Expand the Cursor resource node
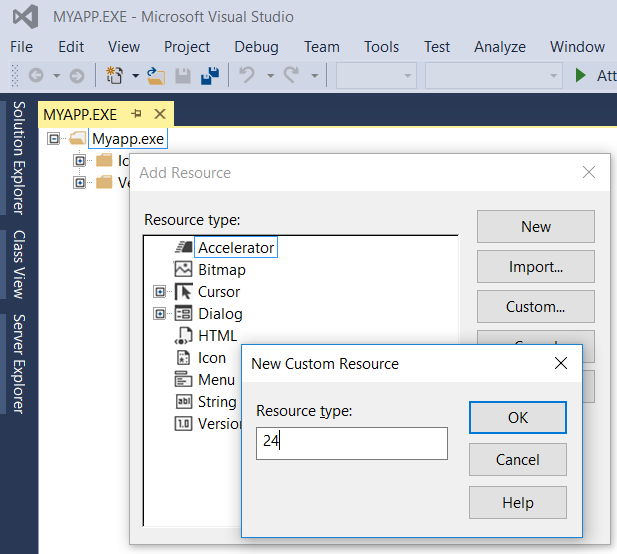Viewport: 617px width, 554px height. 159,292
